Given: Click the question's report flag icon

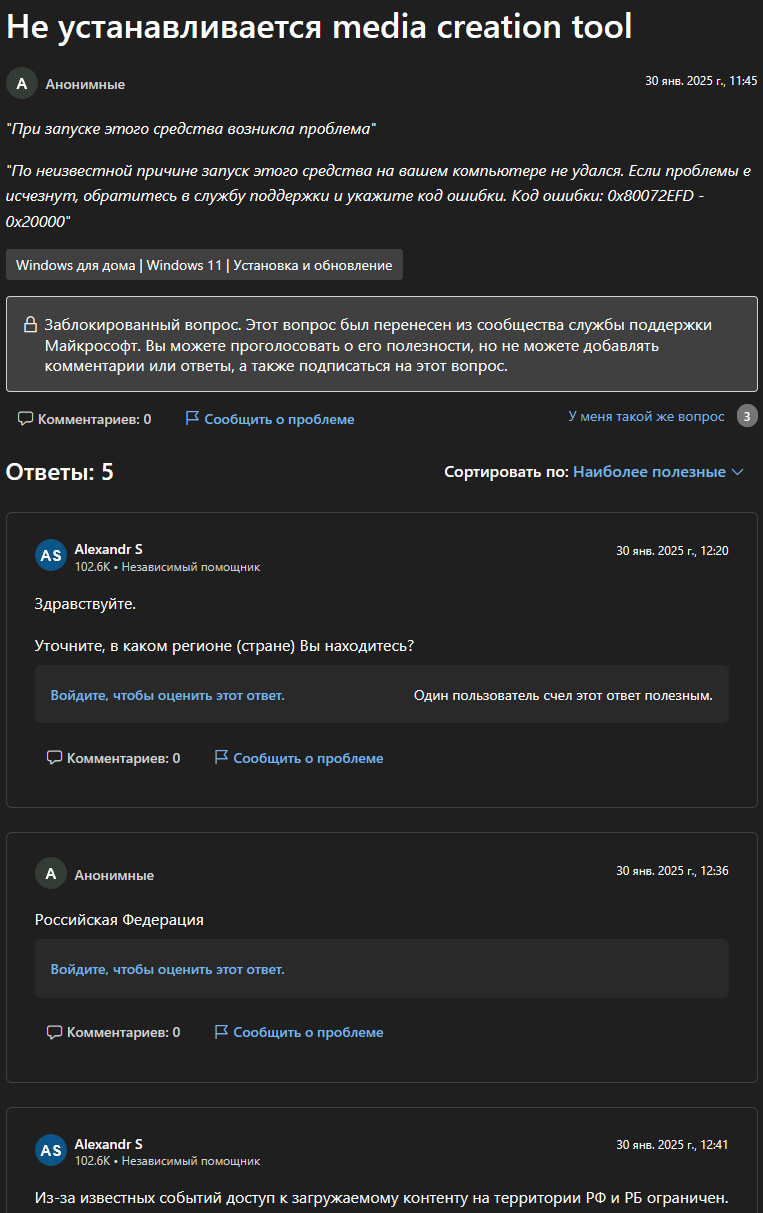Looking at the screenshot, I should [x=192, y=419].
